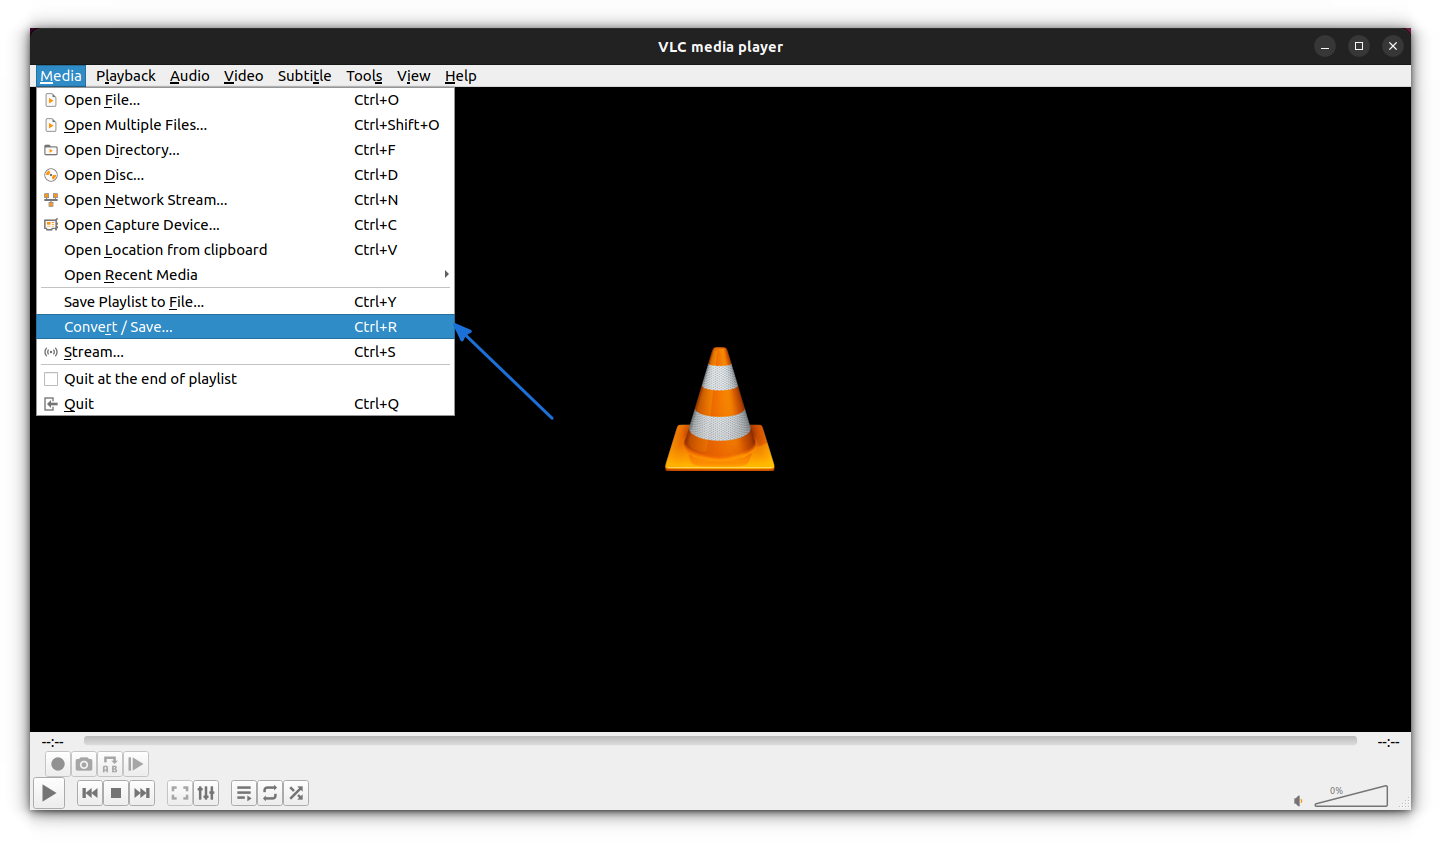Mute the audio via speaker icon
Viewport: 1441px width, 842px height.
[x=1297, y=800]
